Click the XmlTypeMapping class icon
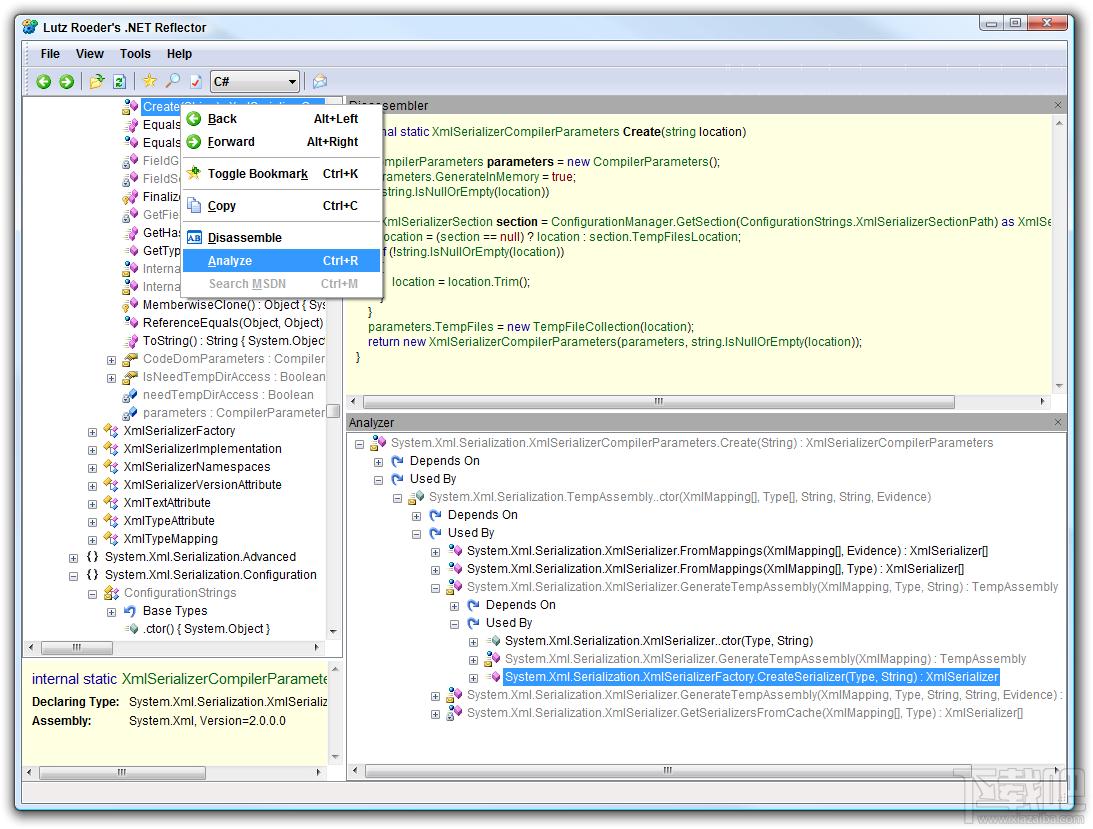 pyautogui.click(x=111, y=539)
